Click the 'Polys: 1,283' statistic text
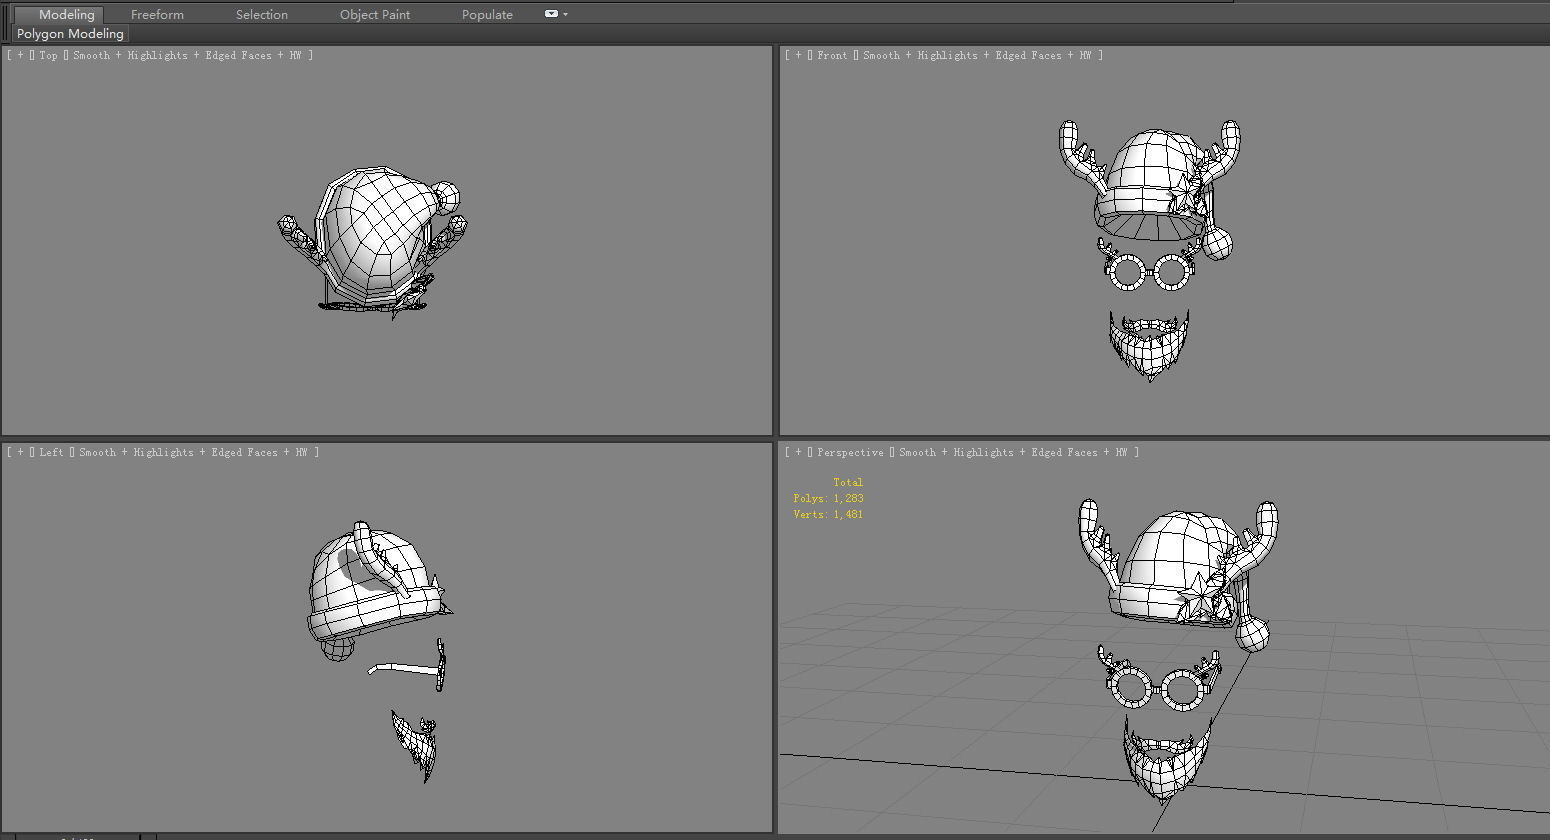 point(828,498)
